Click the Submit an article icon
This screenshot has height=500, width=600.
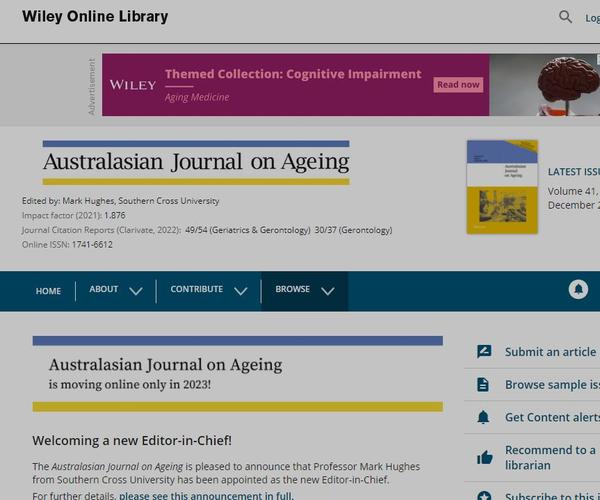coord(484,352)
